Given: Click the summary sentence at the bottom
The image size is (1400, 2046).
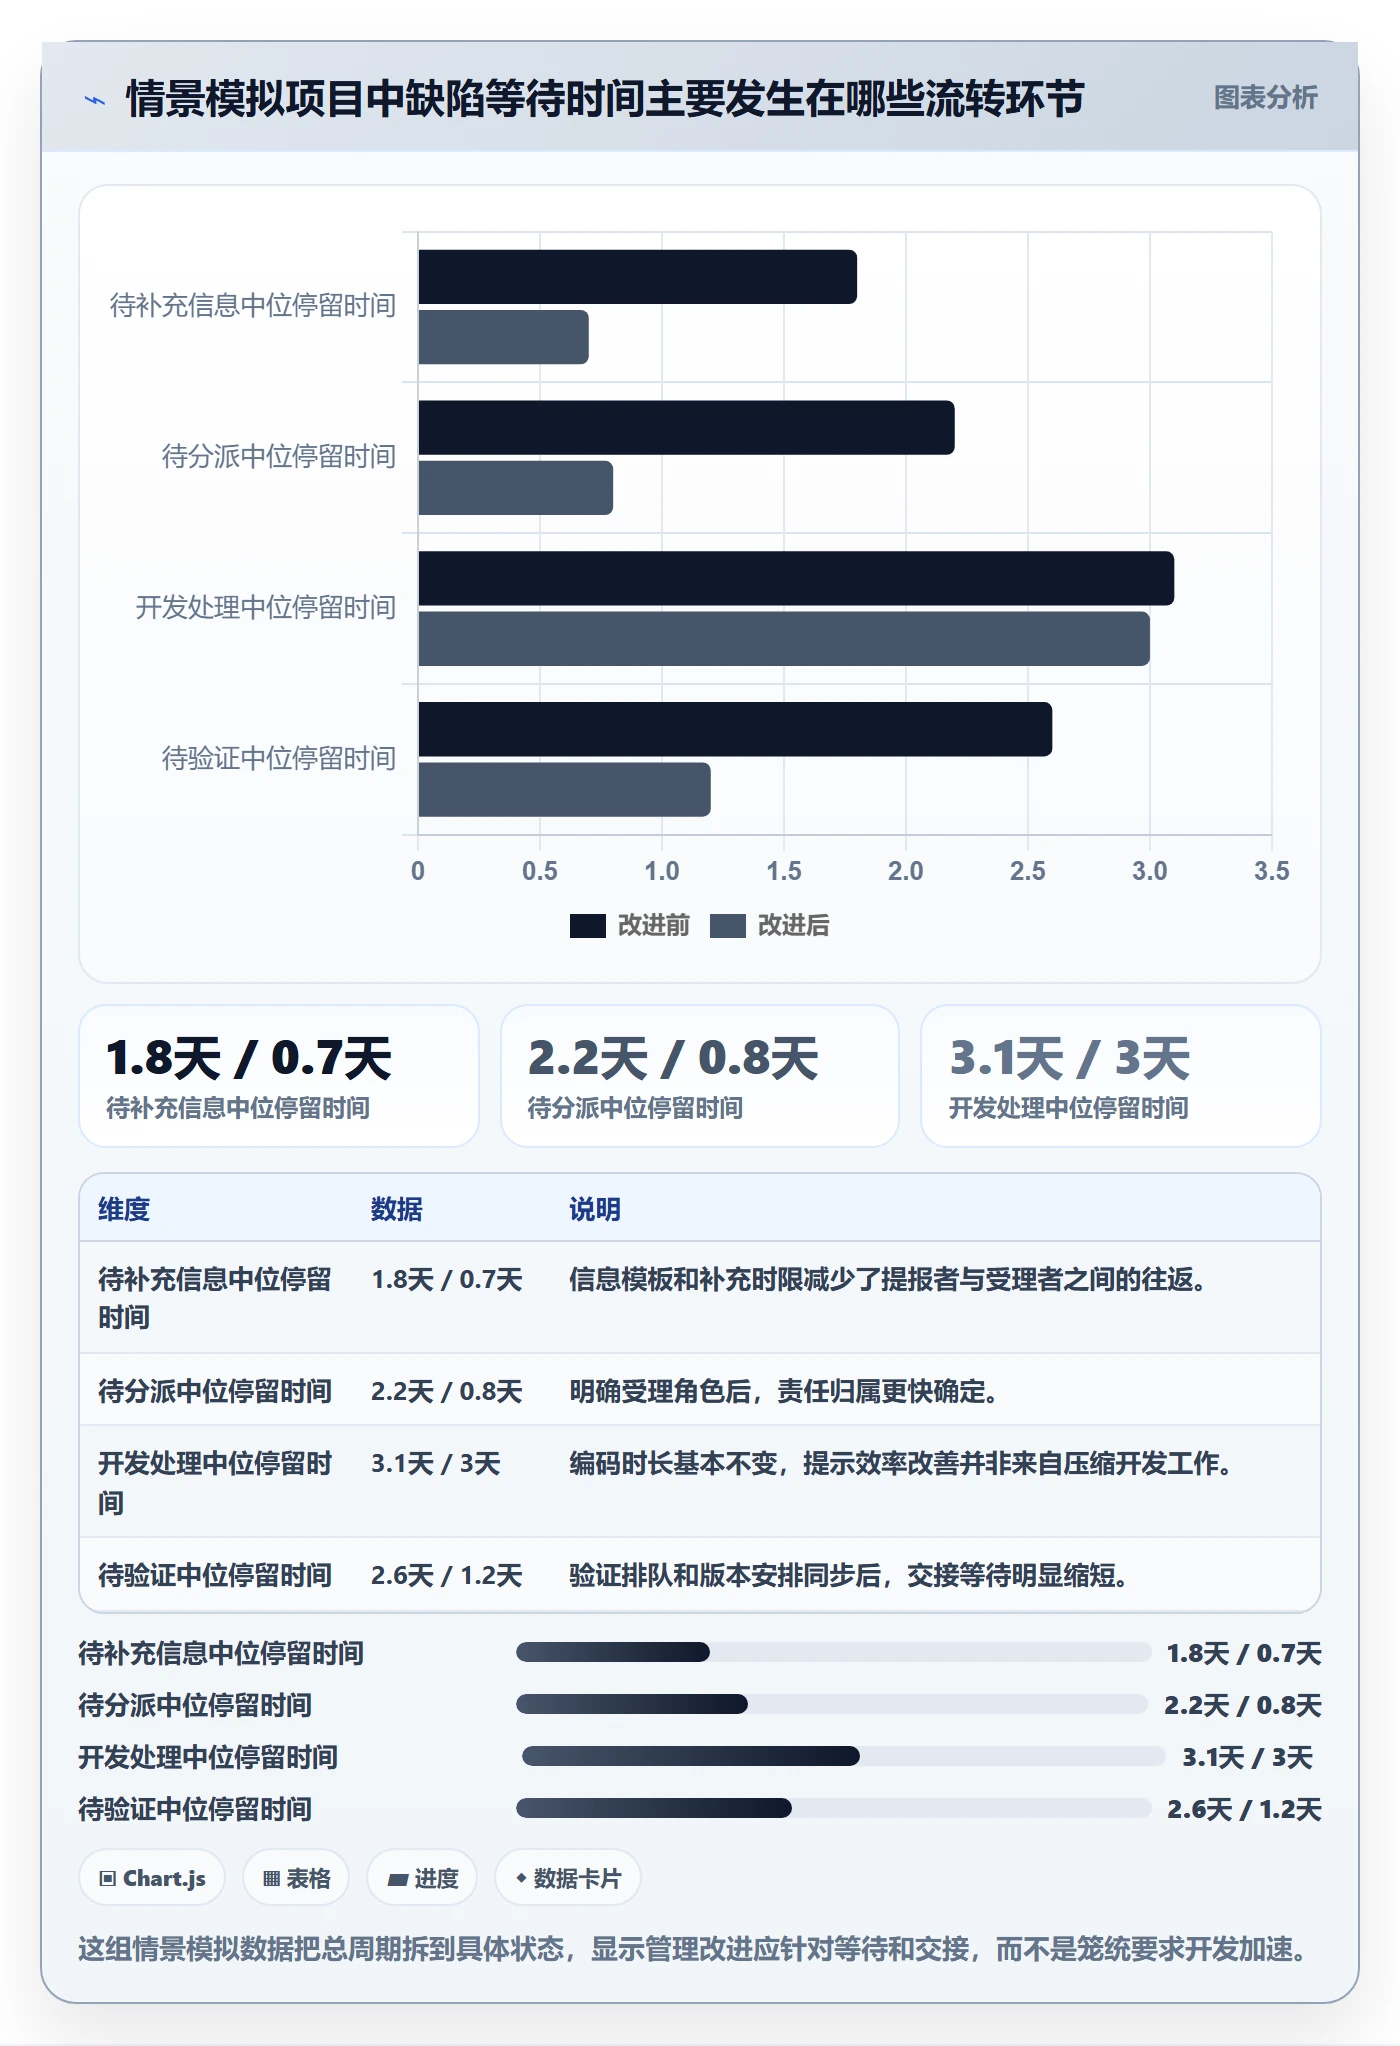Looking at the screenshot, I should pyautogui.click(x=694, y=1949).
